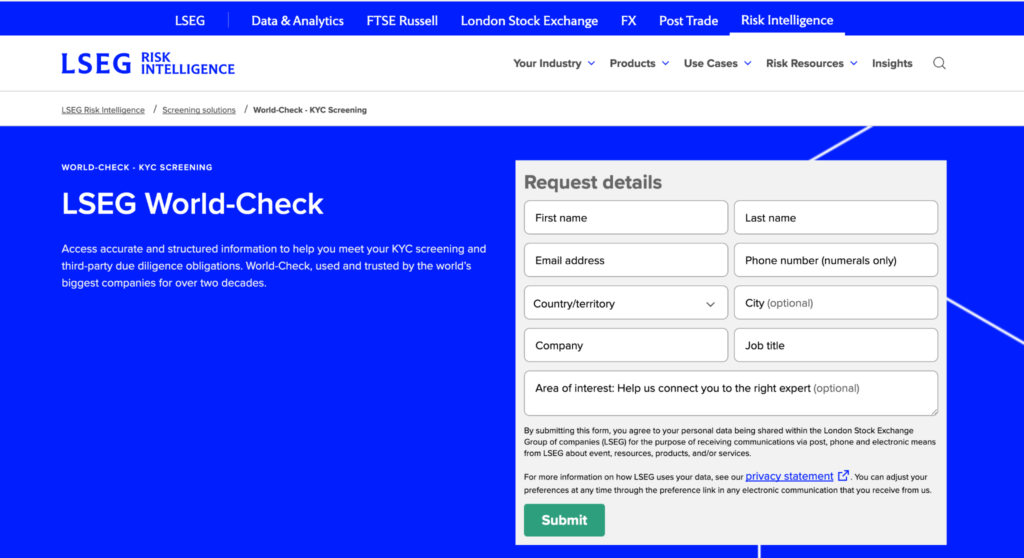Open the search magnifier icon
The image size is (1024, 558).
[x=939, y=63]
